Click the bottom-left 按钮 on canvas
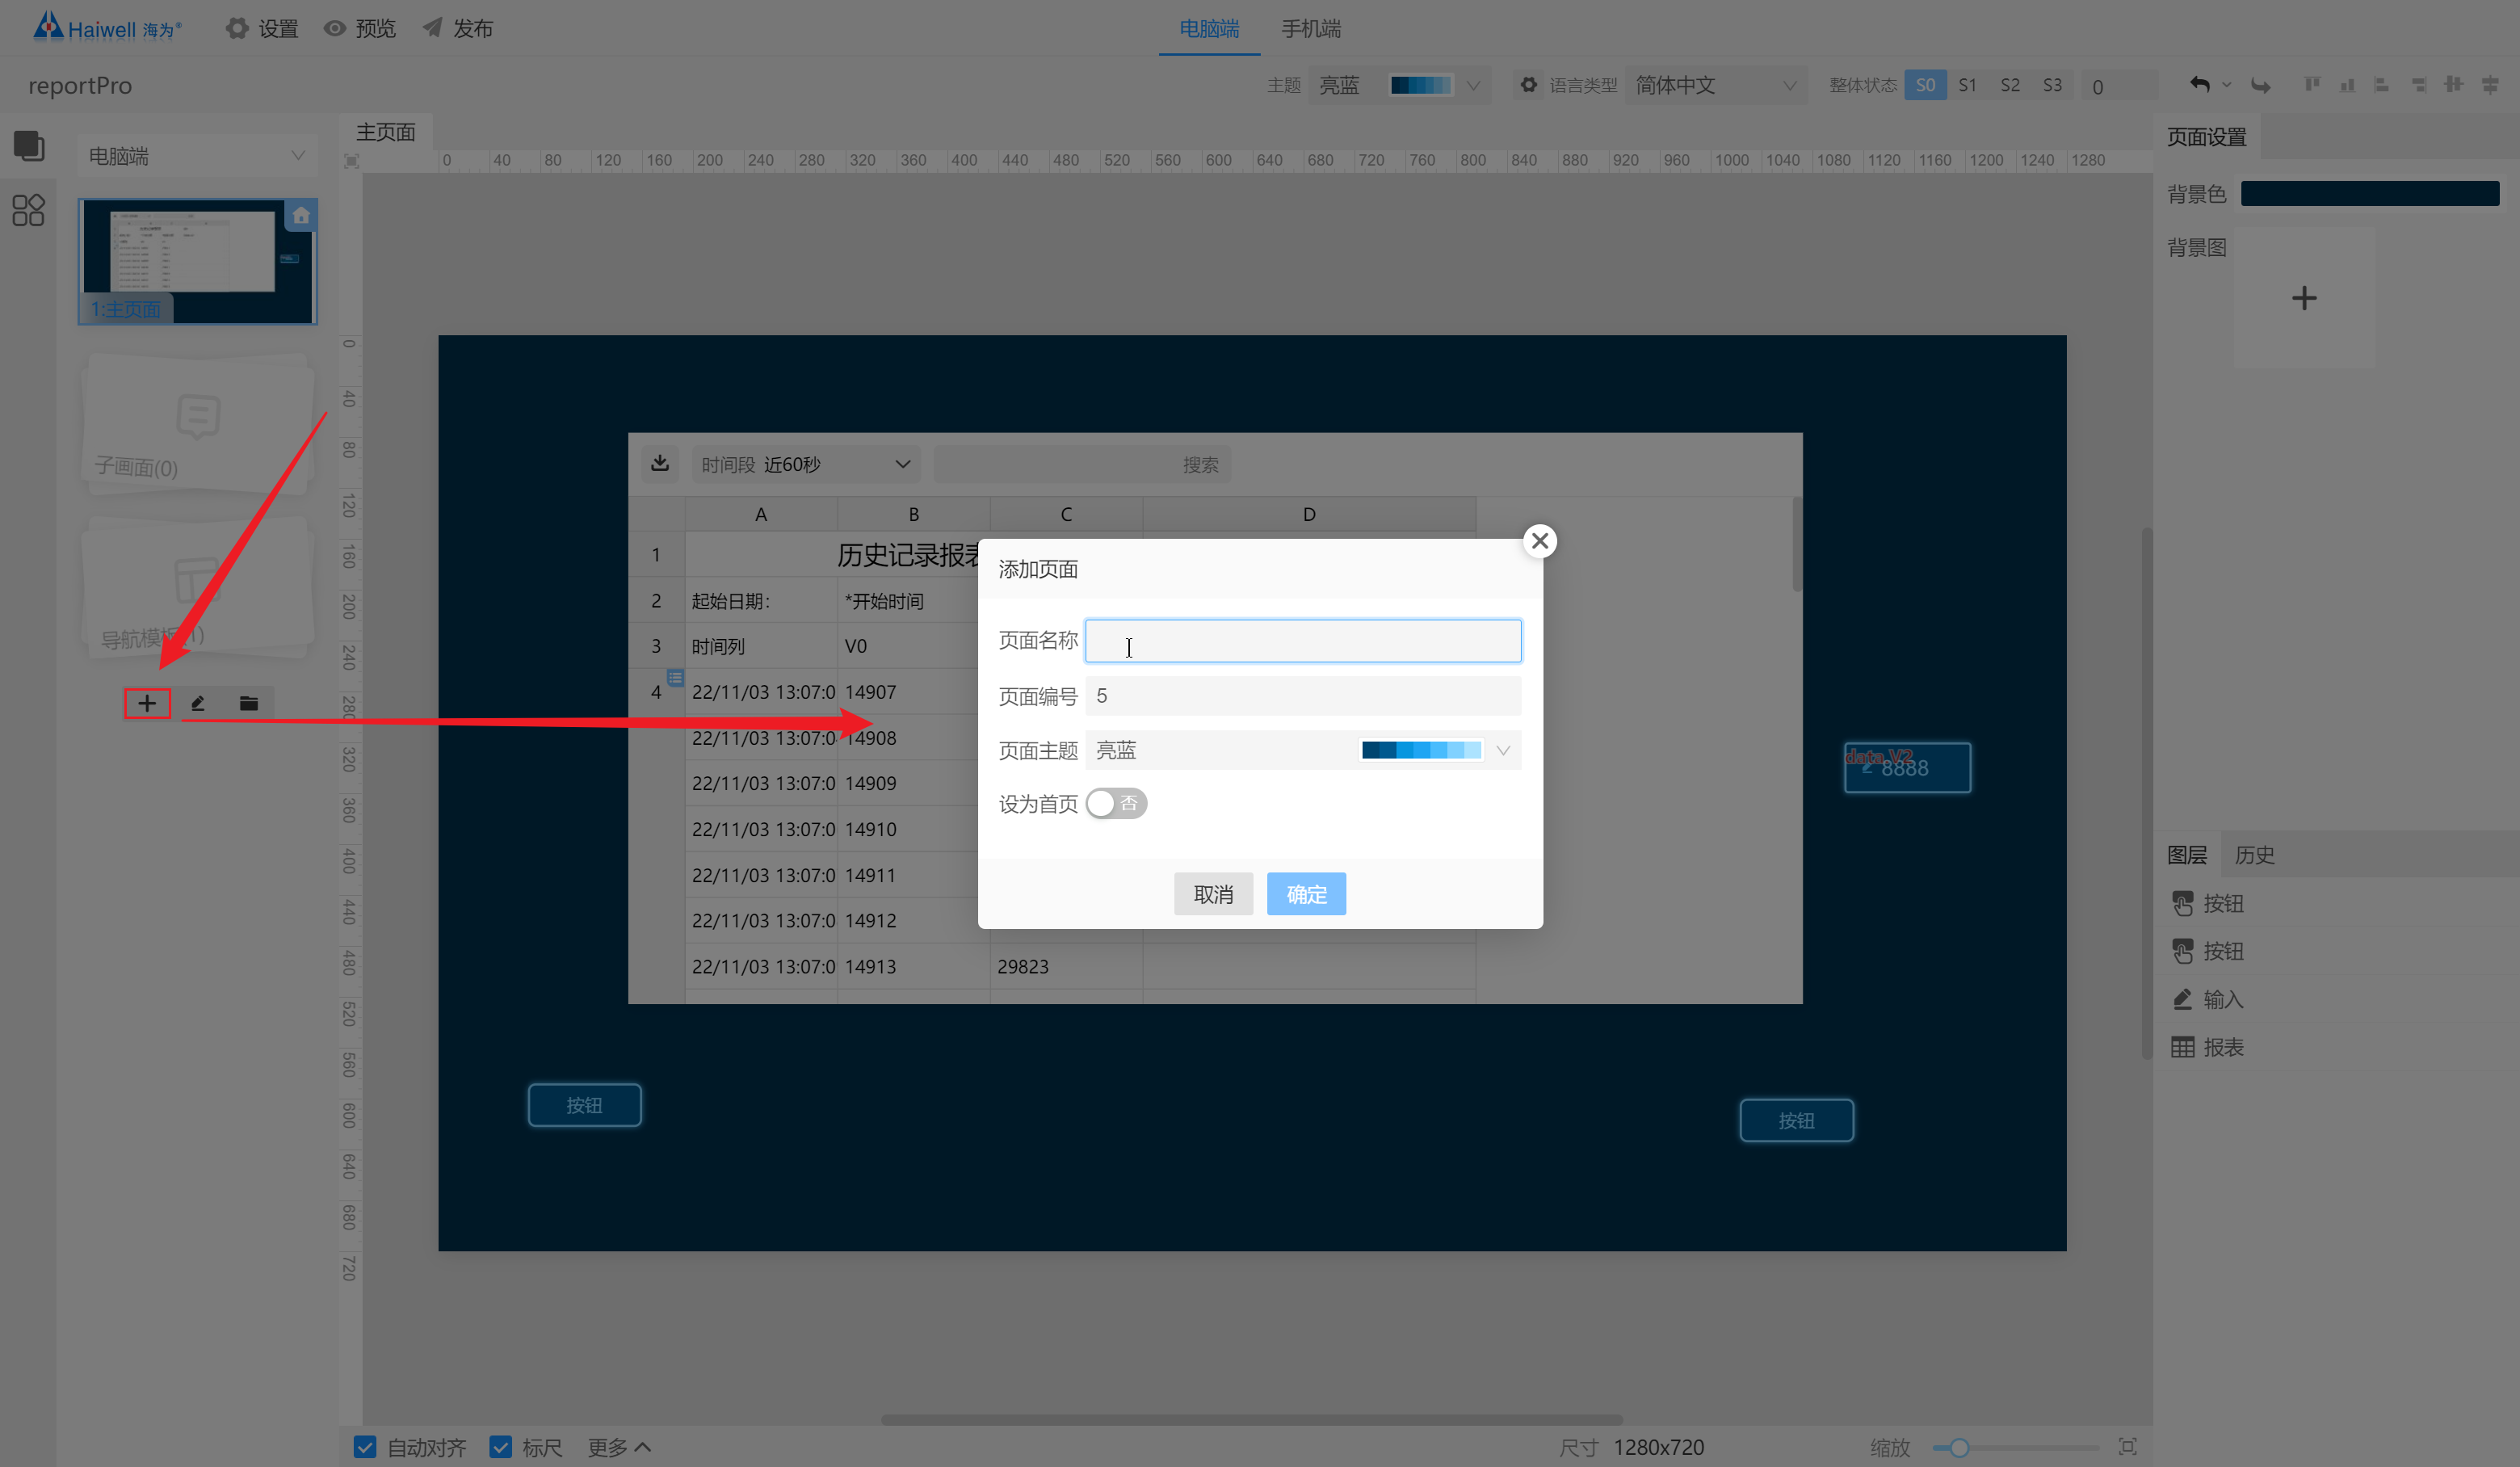The height and width of the screenshot is (1467, 2520). point(584,1105)
